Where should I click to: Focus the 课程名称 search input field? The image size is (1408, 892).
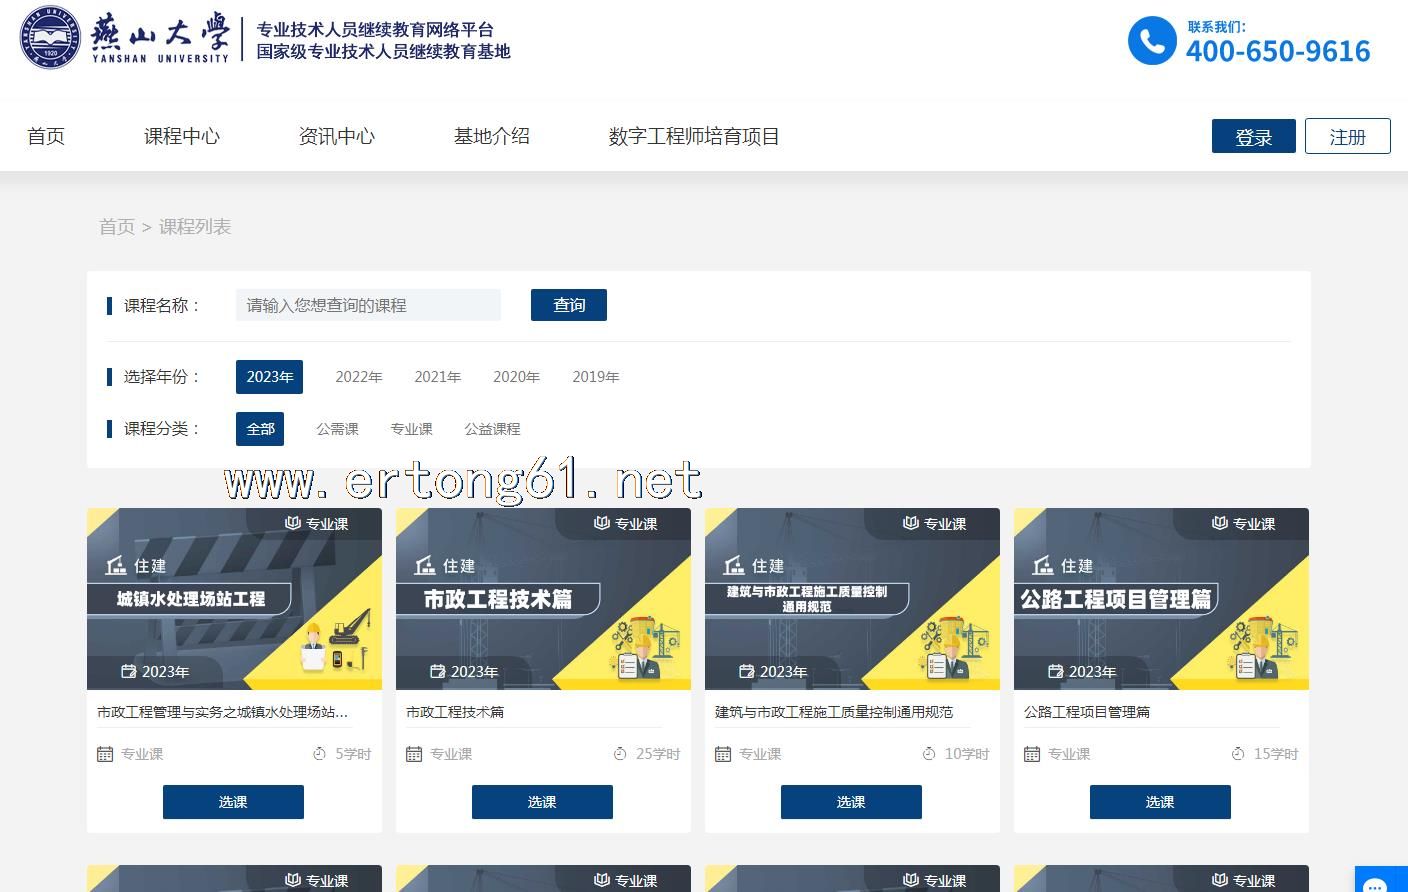coord(367,305)
